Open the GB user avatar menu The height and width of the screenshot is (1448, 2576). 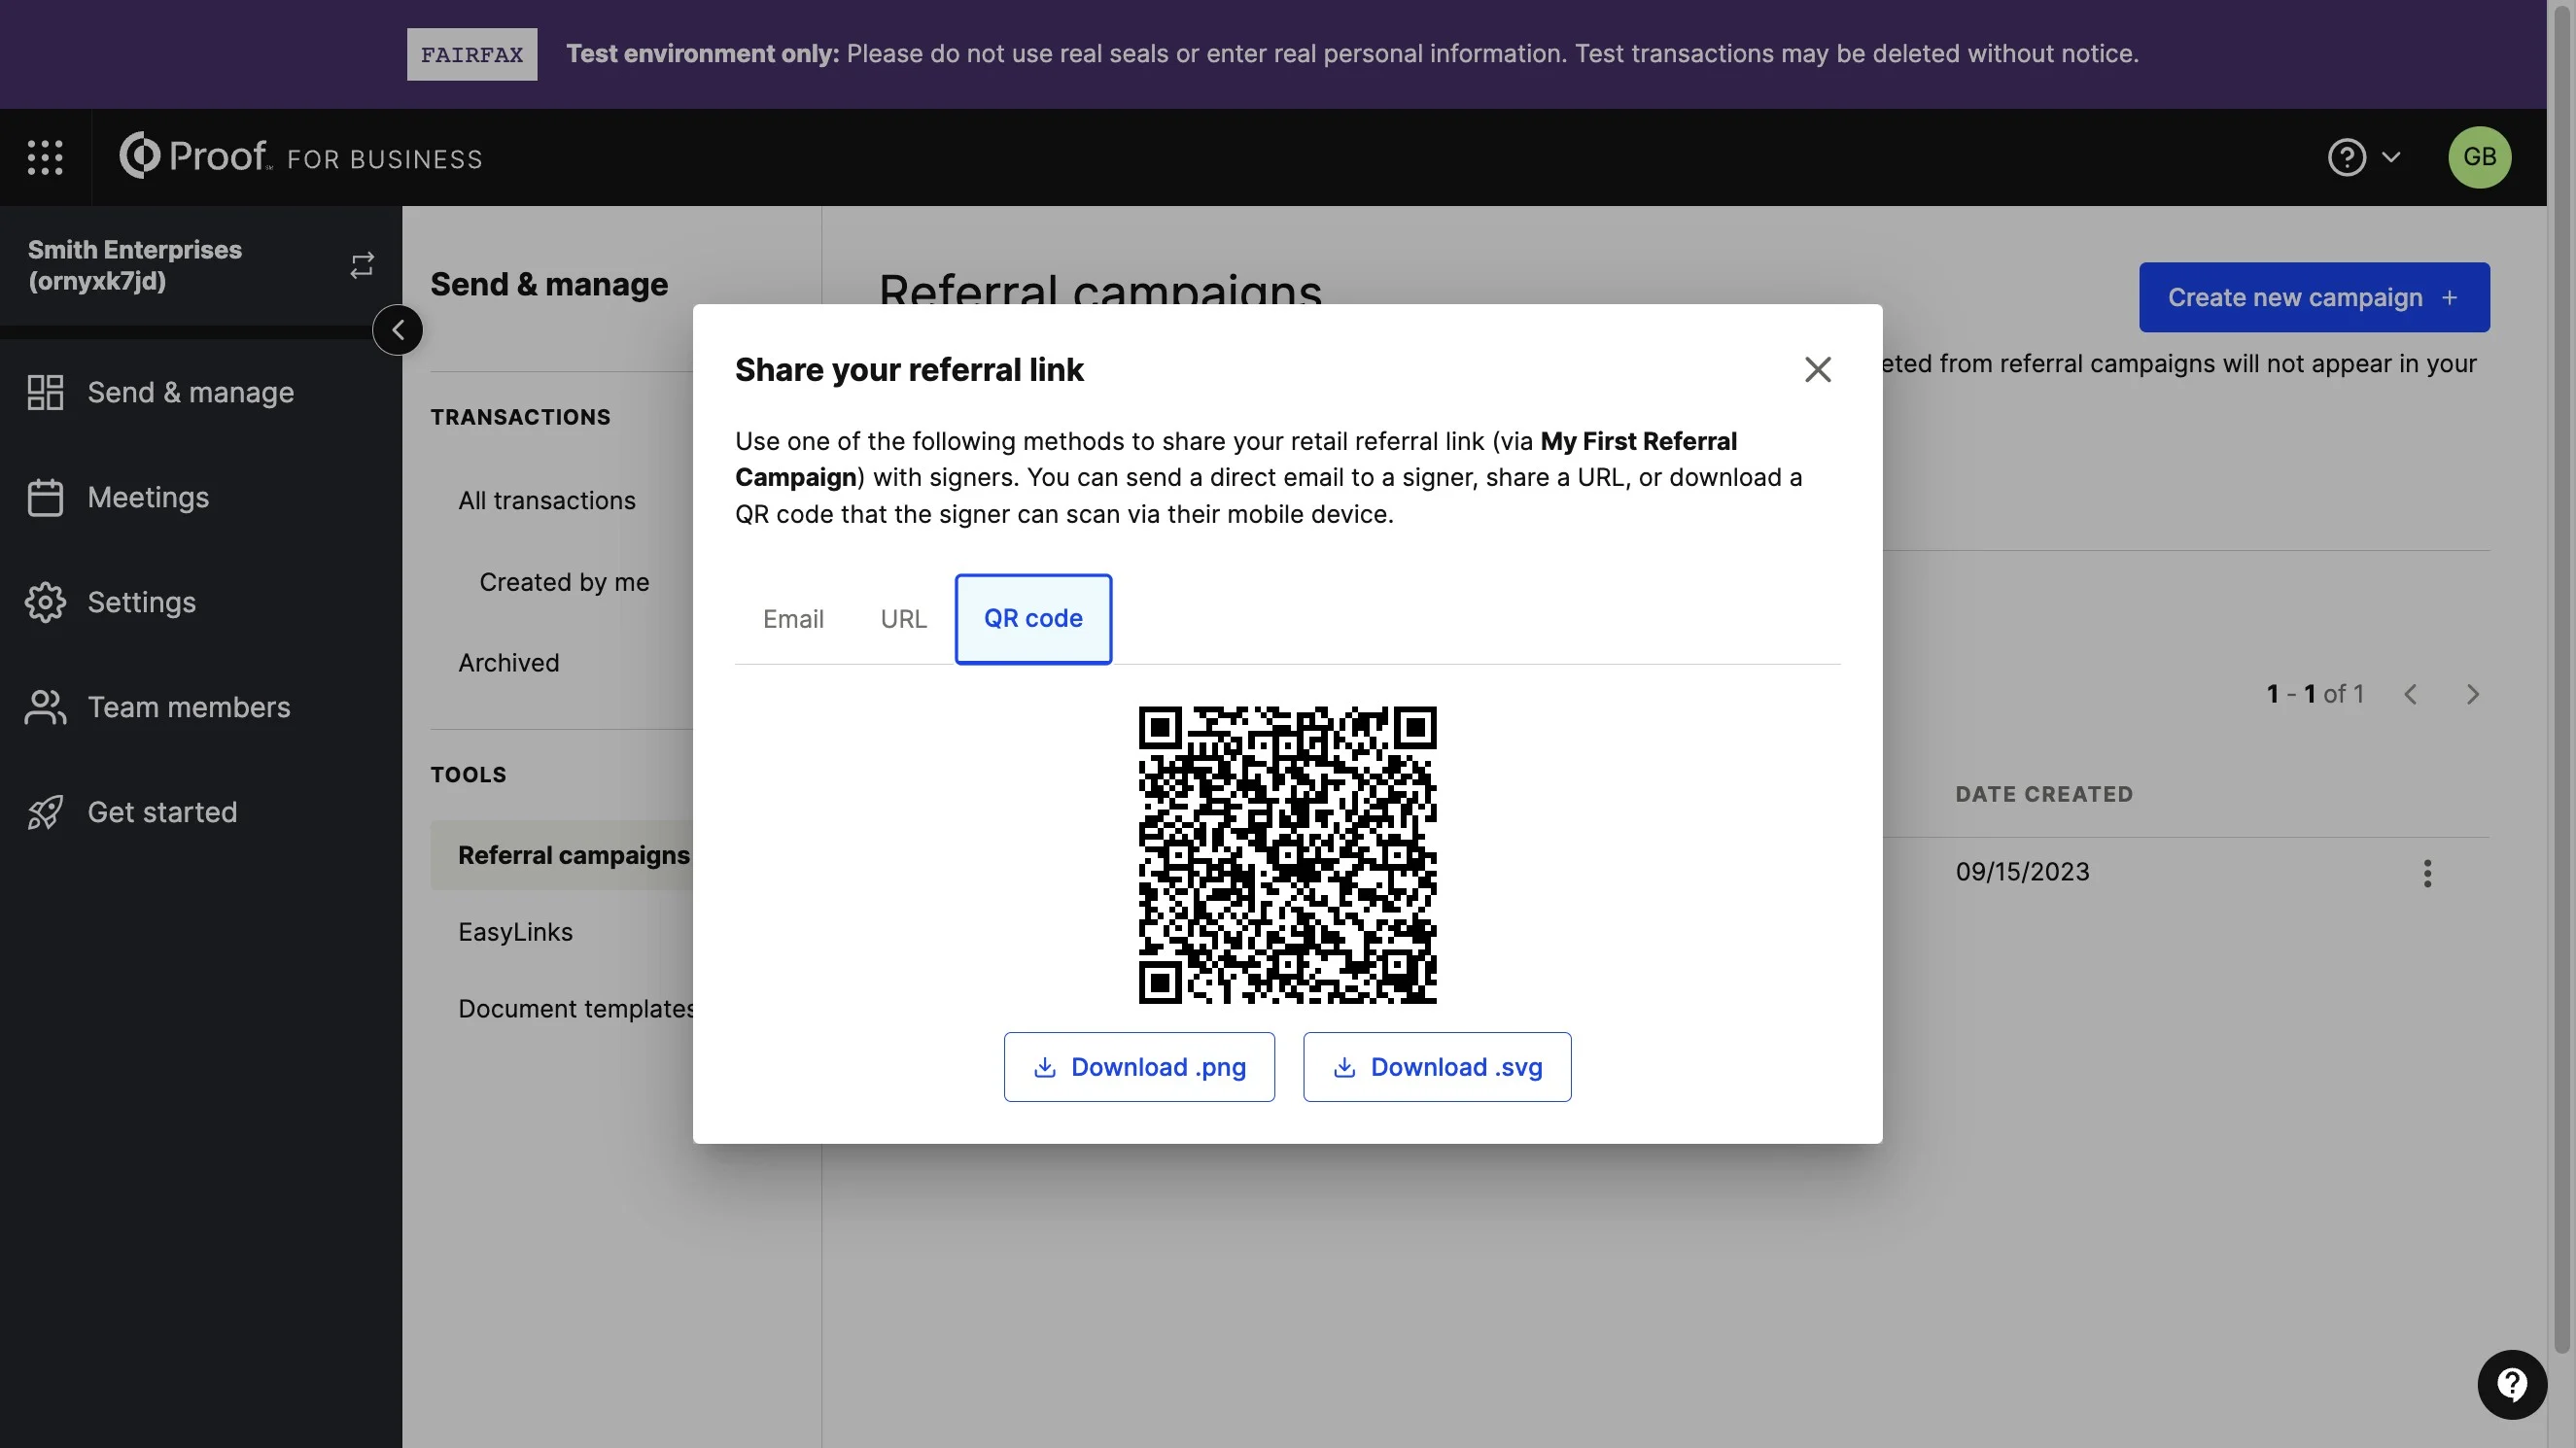(x=2479, y=157)
